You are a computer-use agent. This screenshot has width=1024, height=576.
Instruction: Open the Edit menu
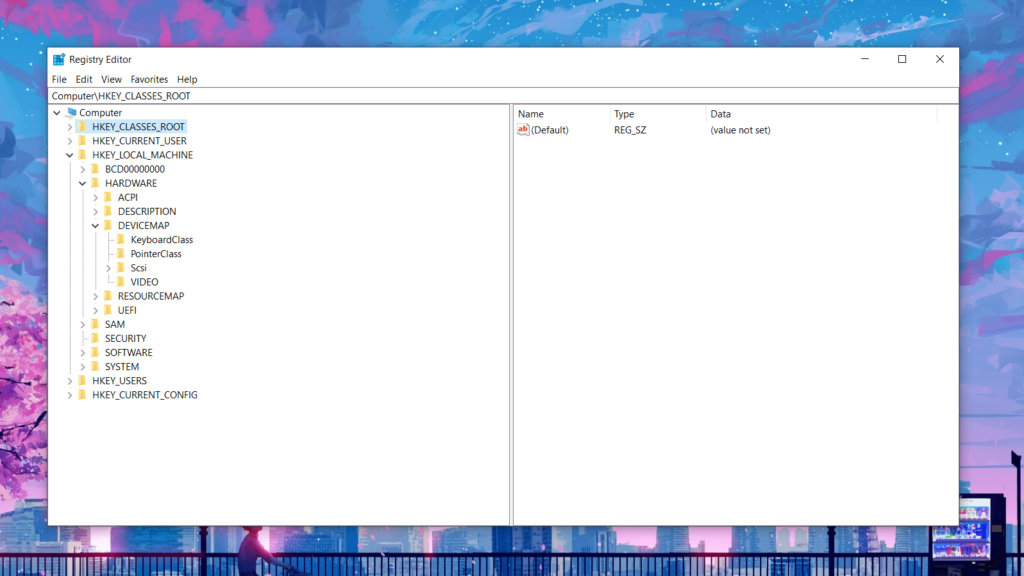point(84,79)
